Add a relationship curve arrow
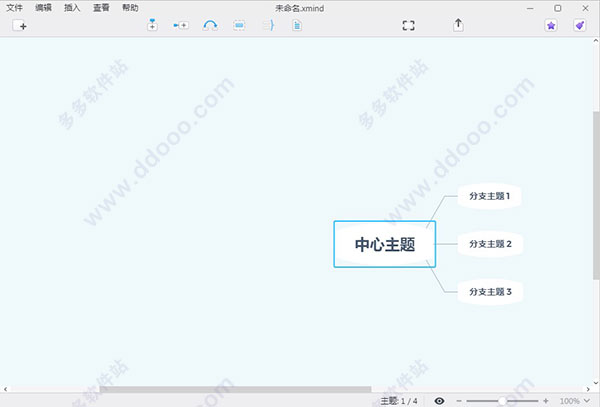Image resolution: width=600 pixels, height=407 pixels. [x=210, y=25]
